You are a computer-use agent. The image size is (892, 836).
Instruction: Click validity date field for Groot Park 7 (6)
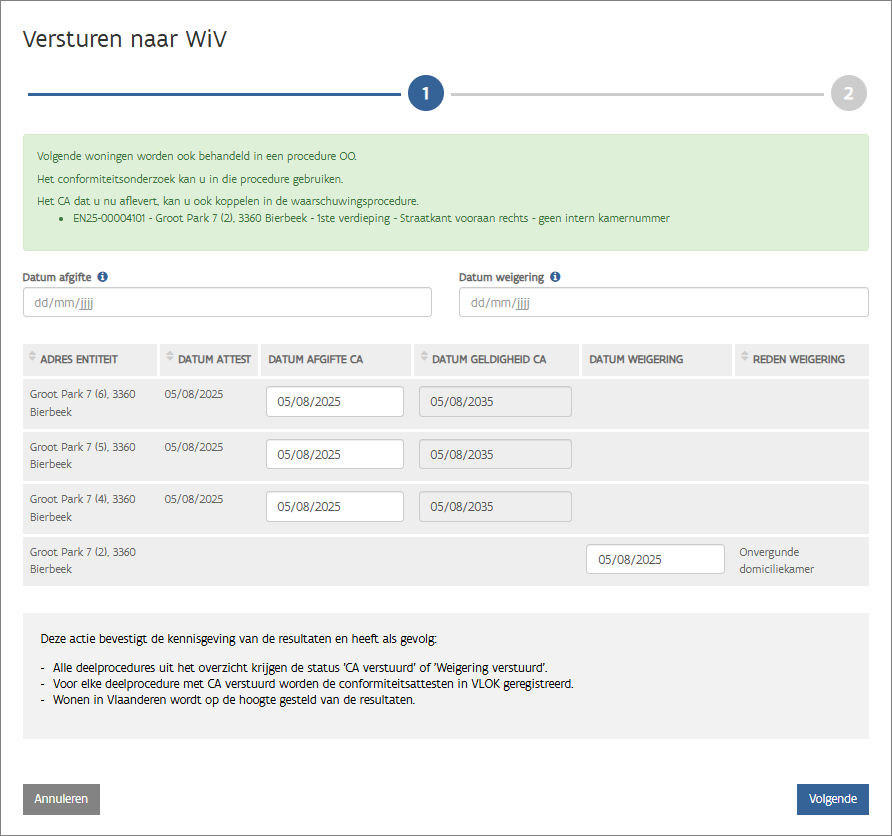(495, 402)
